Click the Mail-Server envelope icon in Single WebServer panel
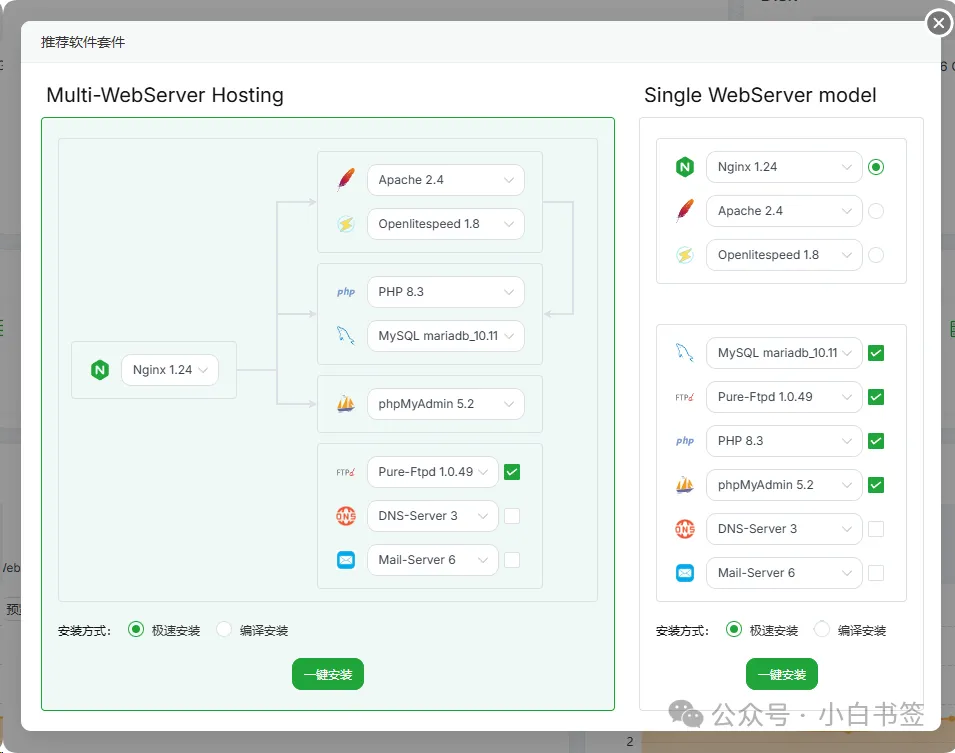This screenshot has width=955, height=753. pyautogui.click(x=685, y=573)
